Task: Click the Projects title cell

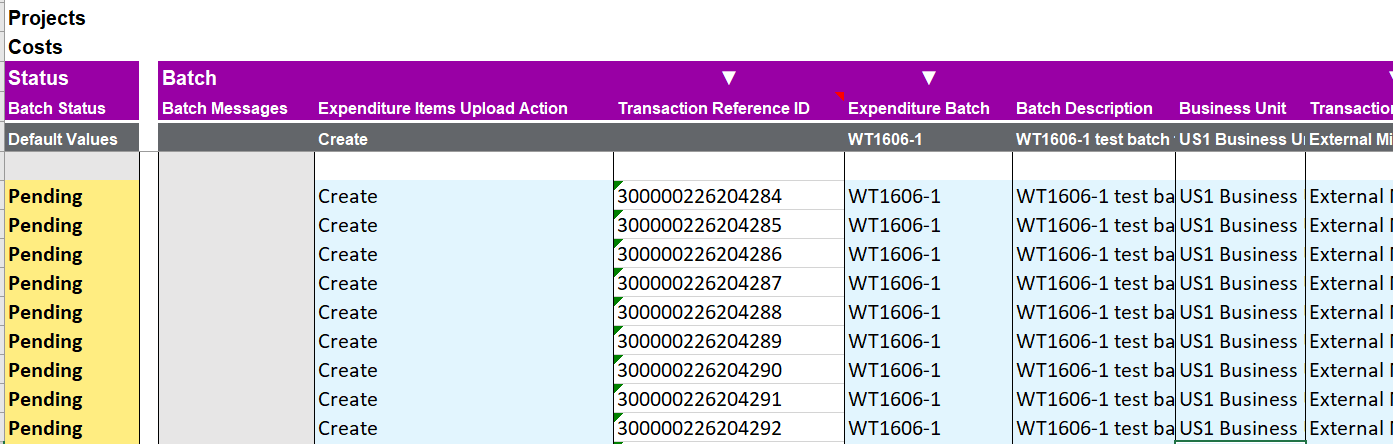Action: [47, 18]
